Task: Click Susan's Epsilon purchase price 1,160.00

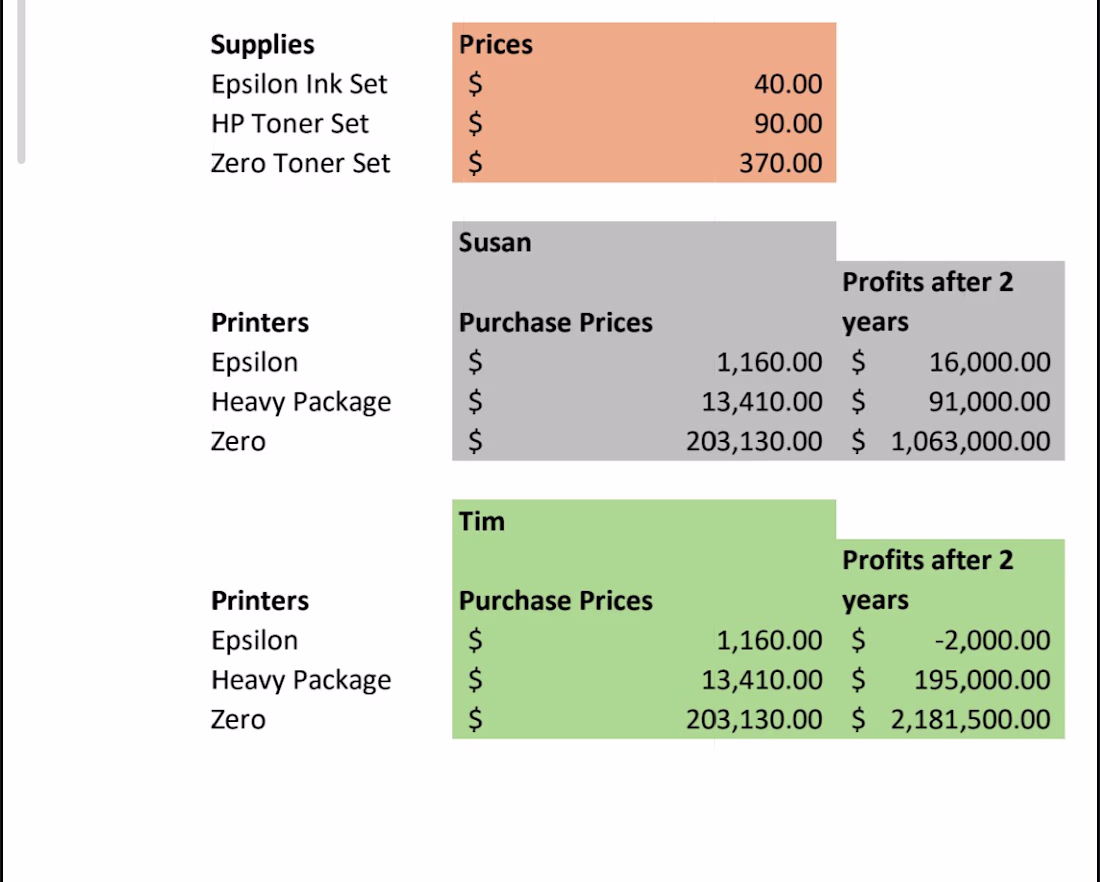Action: click(769, 361)
